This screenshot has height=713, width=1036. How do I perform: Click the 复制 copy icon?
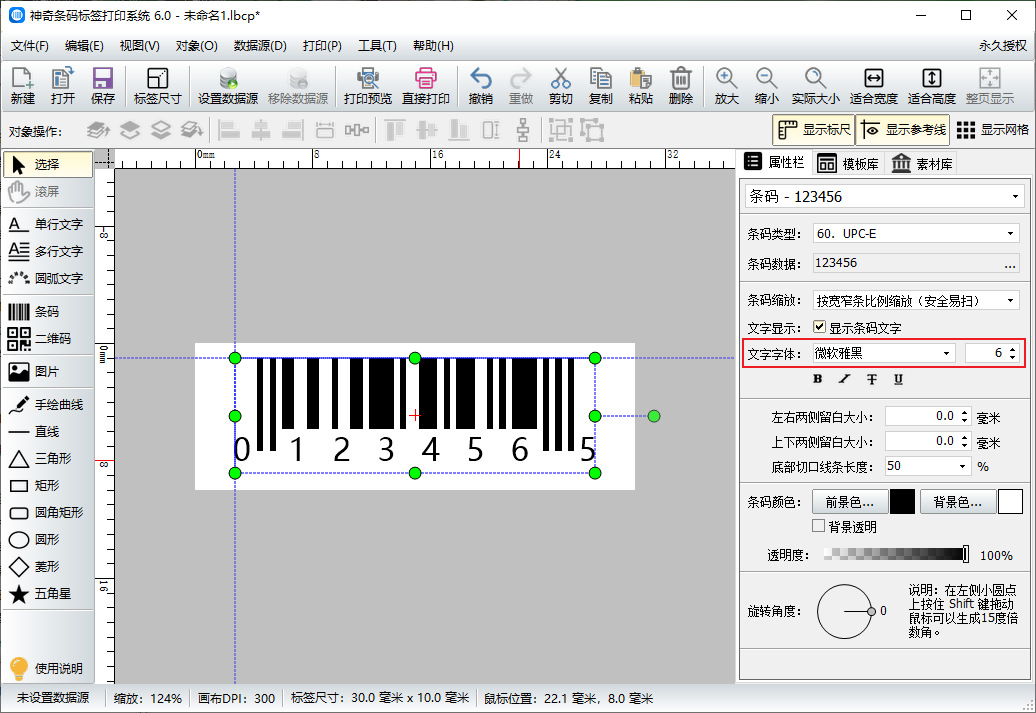tap(601, 86)
